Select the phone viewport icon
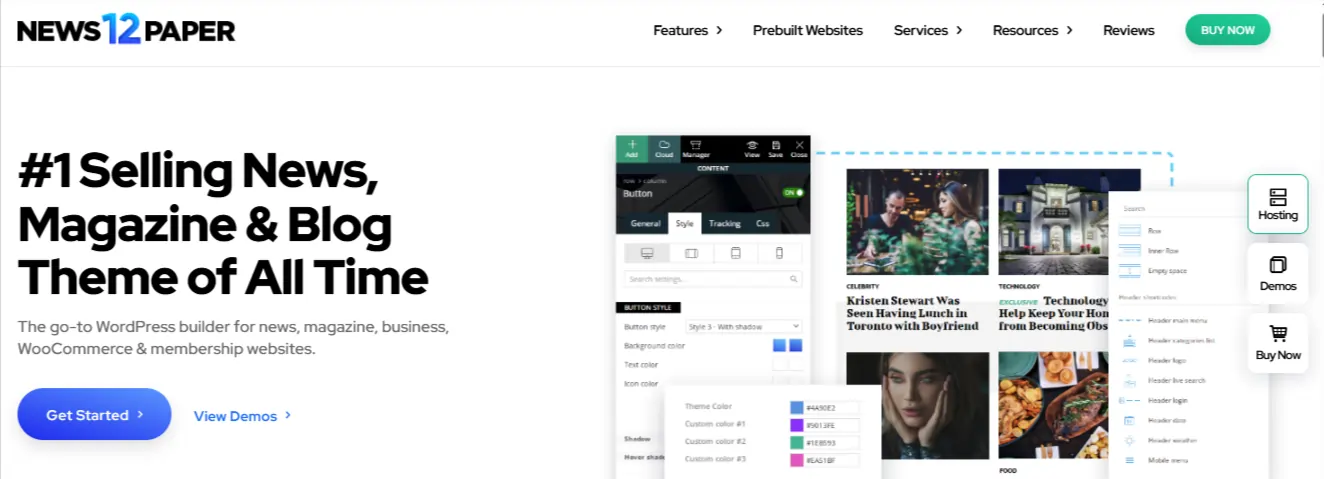This screenshot has width=1324, height=479. point(780,253)
